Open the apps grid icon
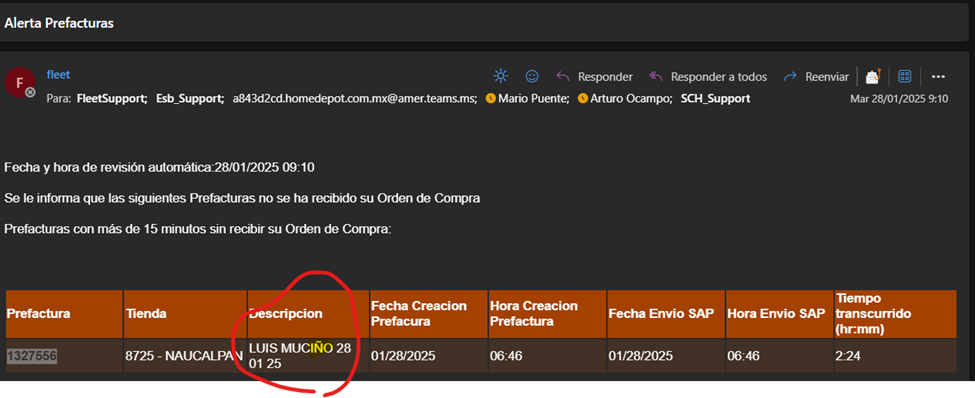The image size is (975, 398). coord(905,76)
